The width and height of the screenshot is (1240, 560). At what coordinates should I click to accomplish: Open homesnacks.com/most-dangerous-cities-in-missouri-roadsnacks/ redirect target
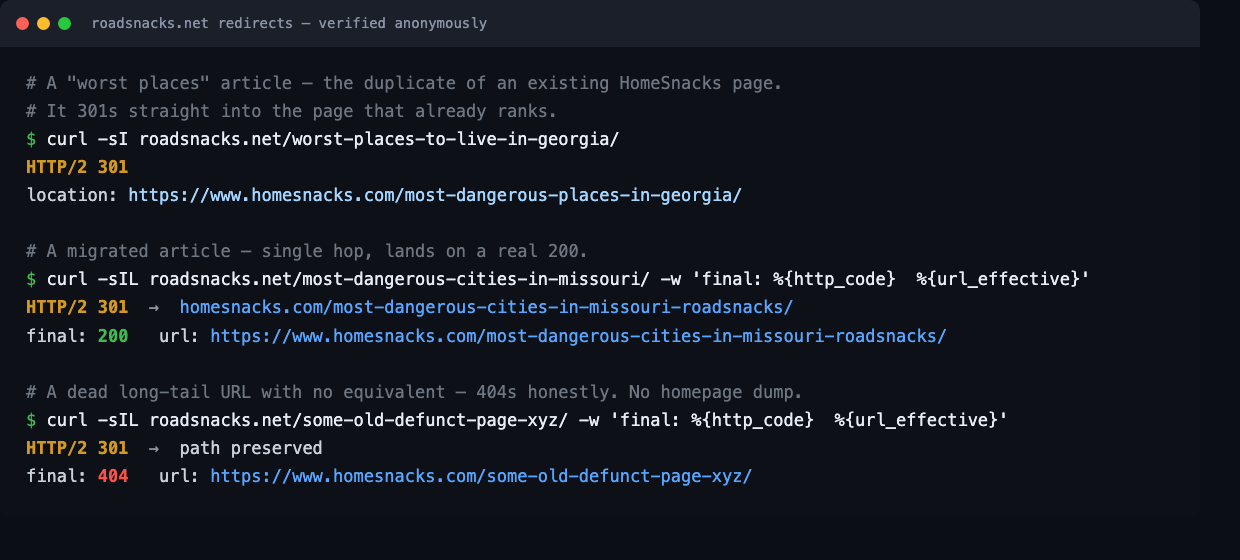[486, 307]
